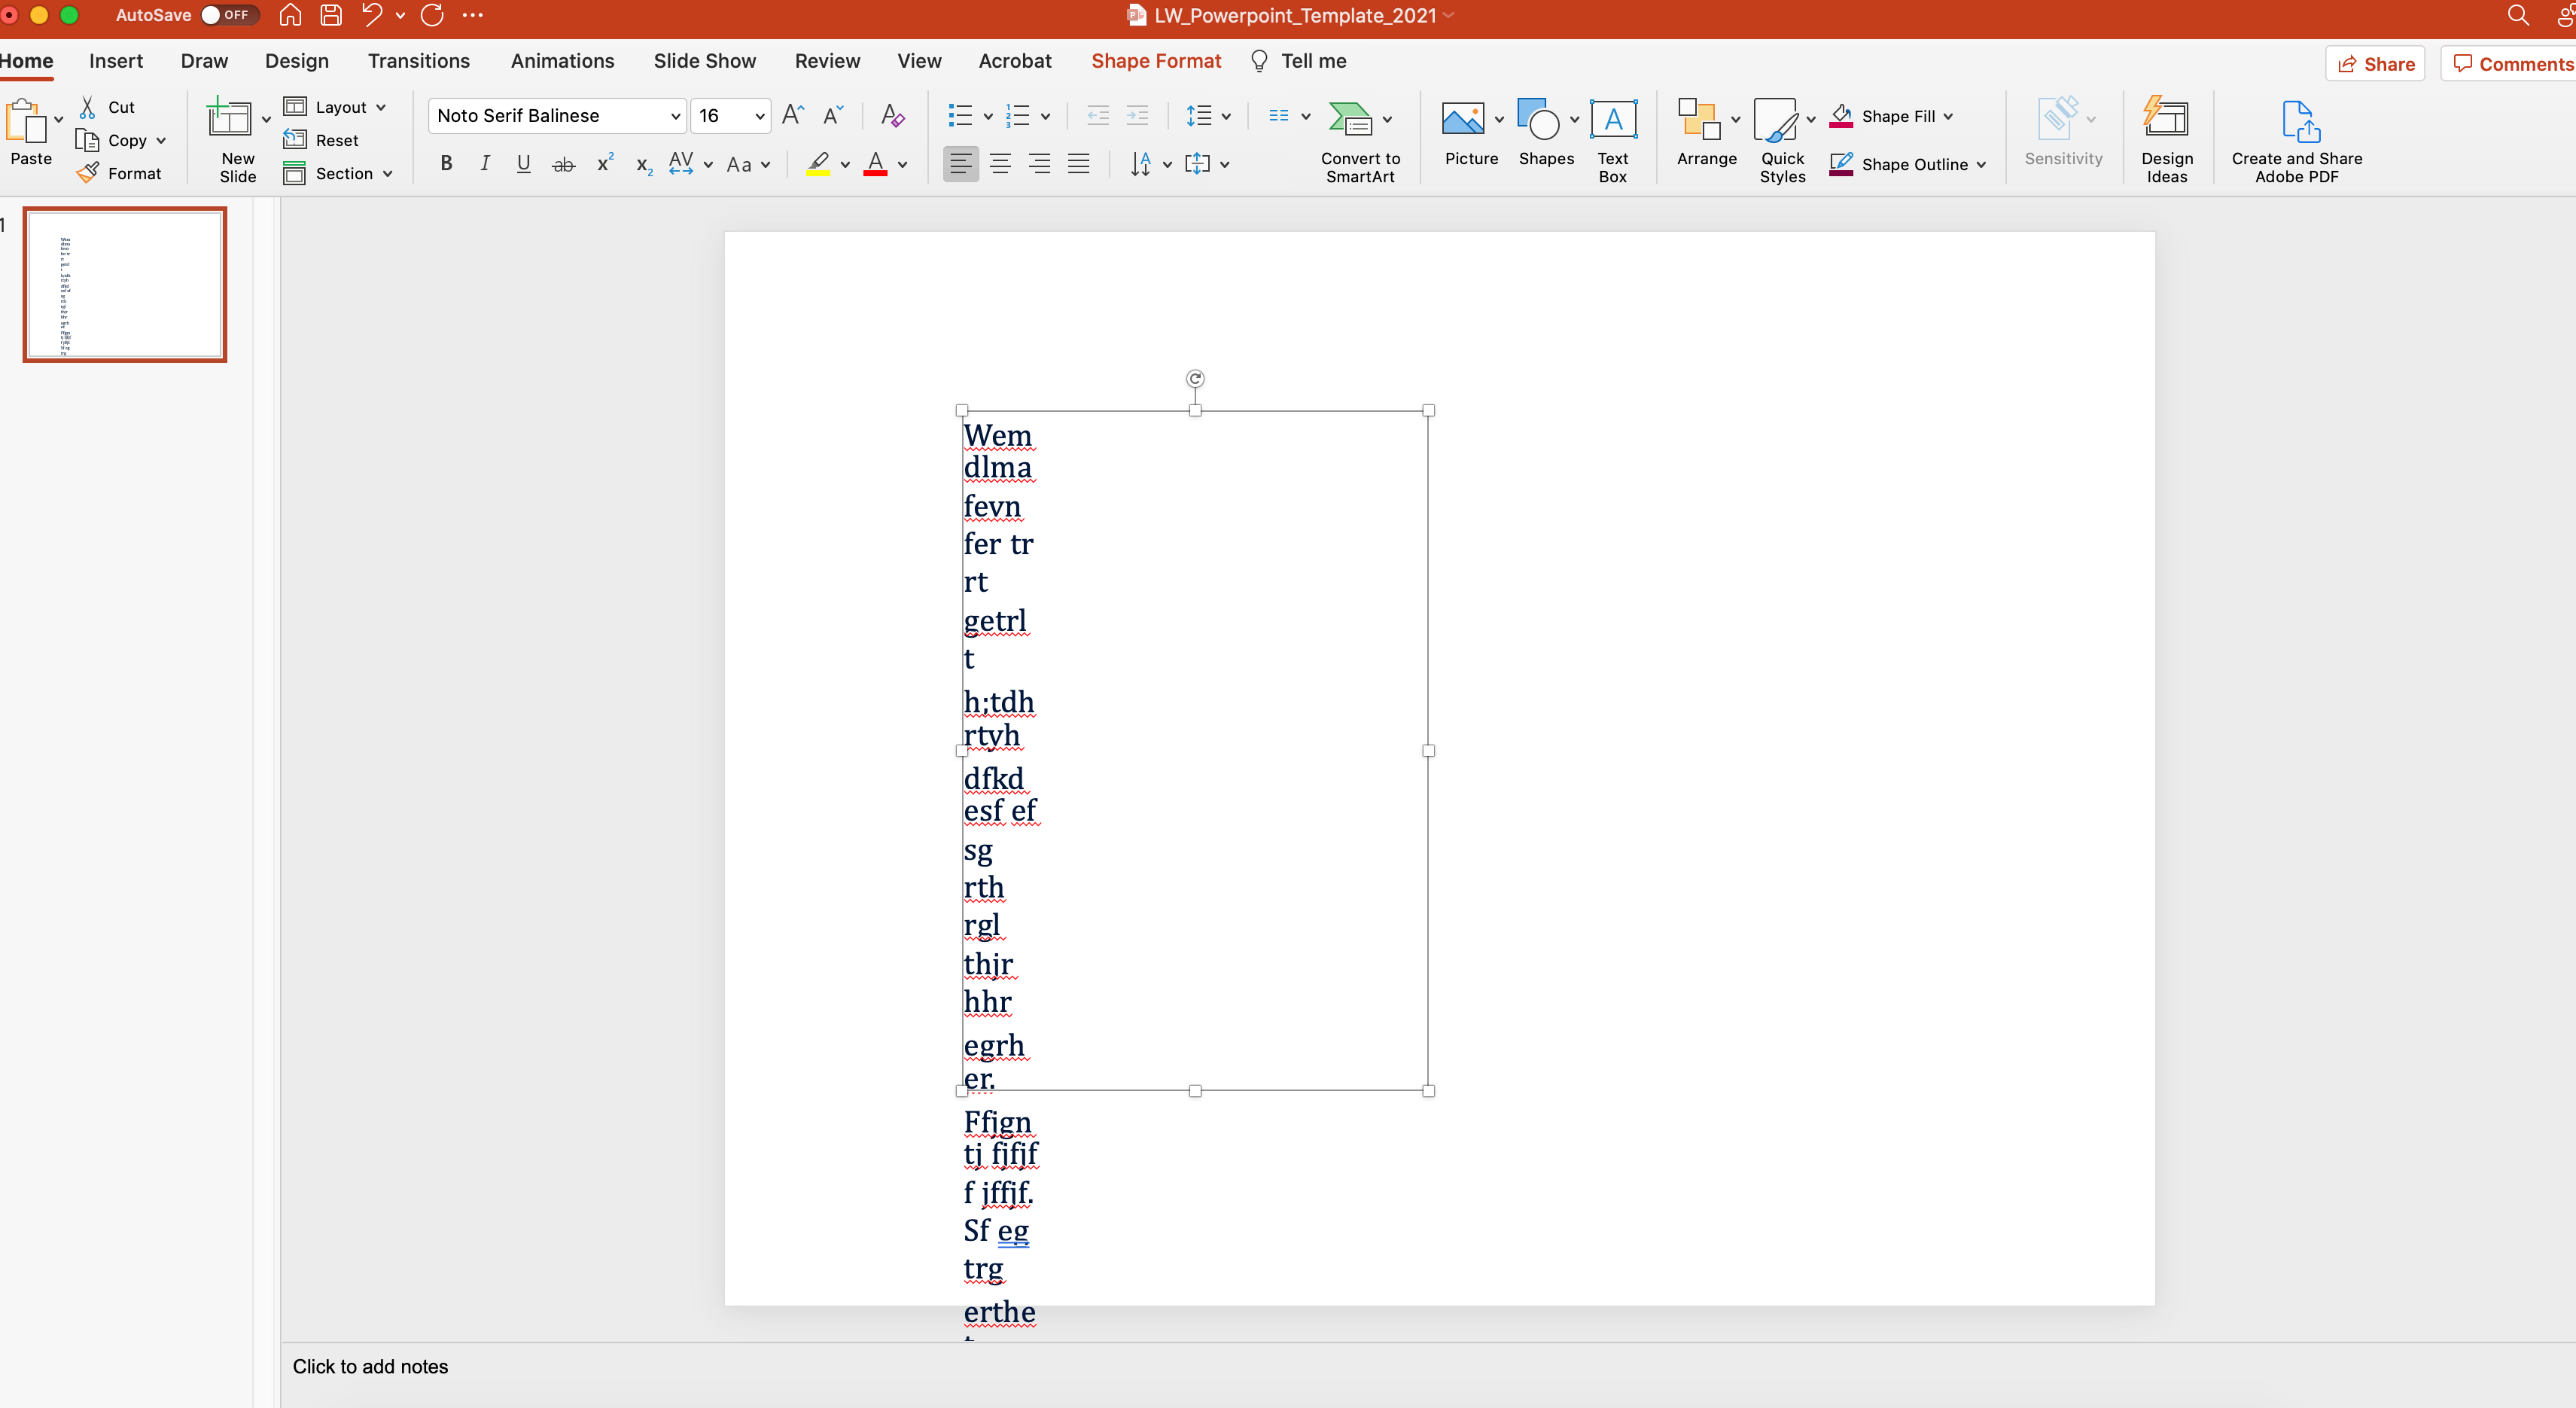The image size is (2576, 1408).
Task: Open the Slide Show tab
Action: pos(704,61)
